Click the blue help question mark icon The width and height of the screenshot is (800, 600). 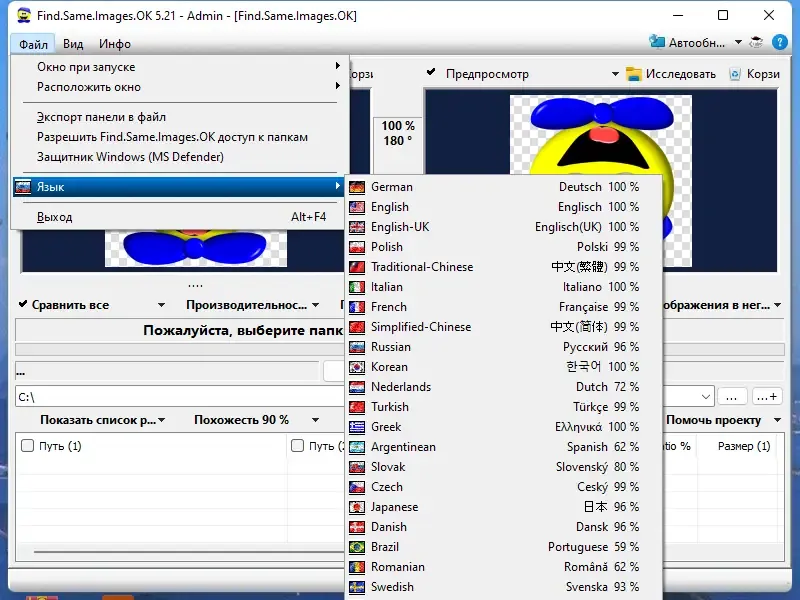tap(779, 42)
